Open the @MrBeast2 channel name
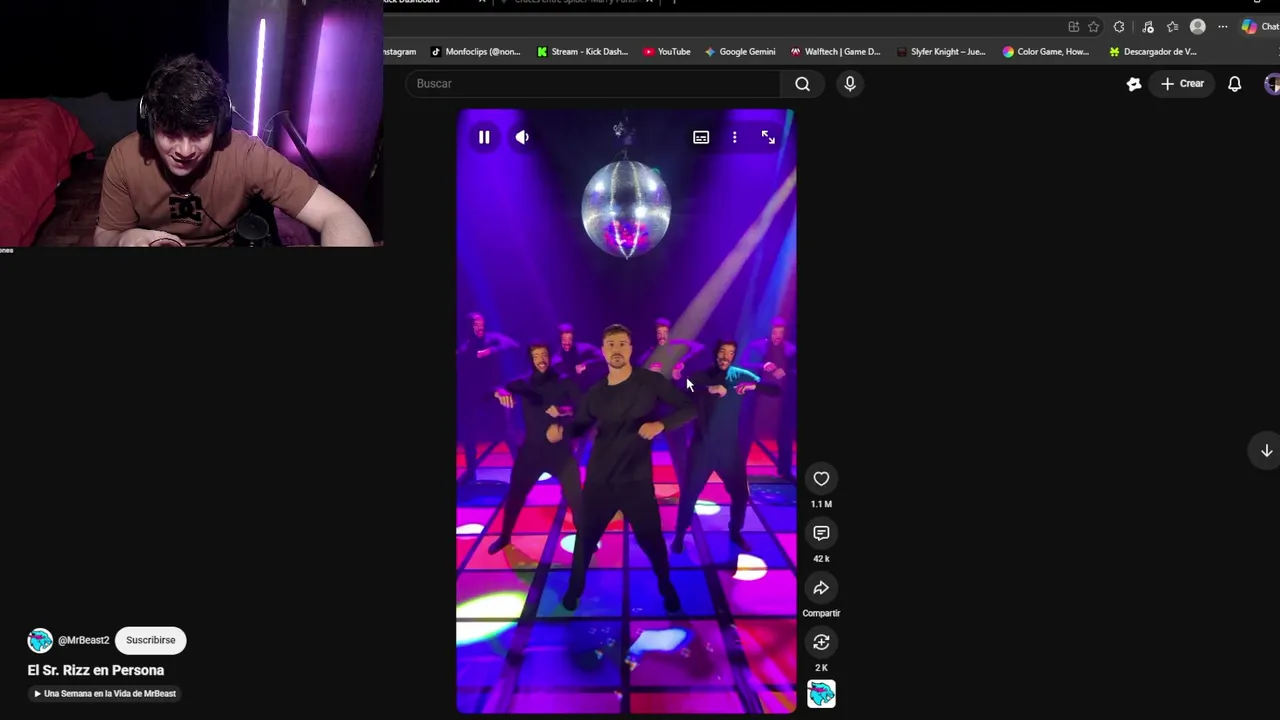 click(x=83, y=640)
